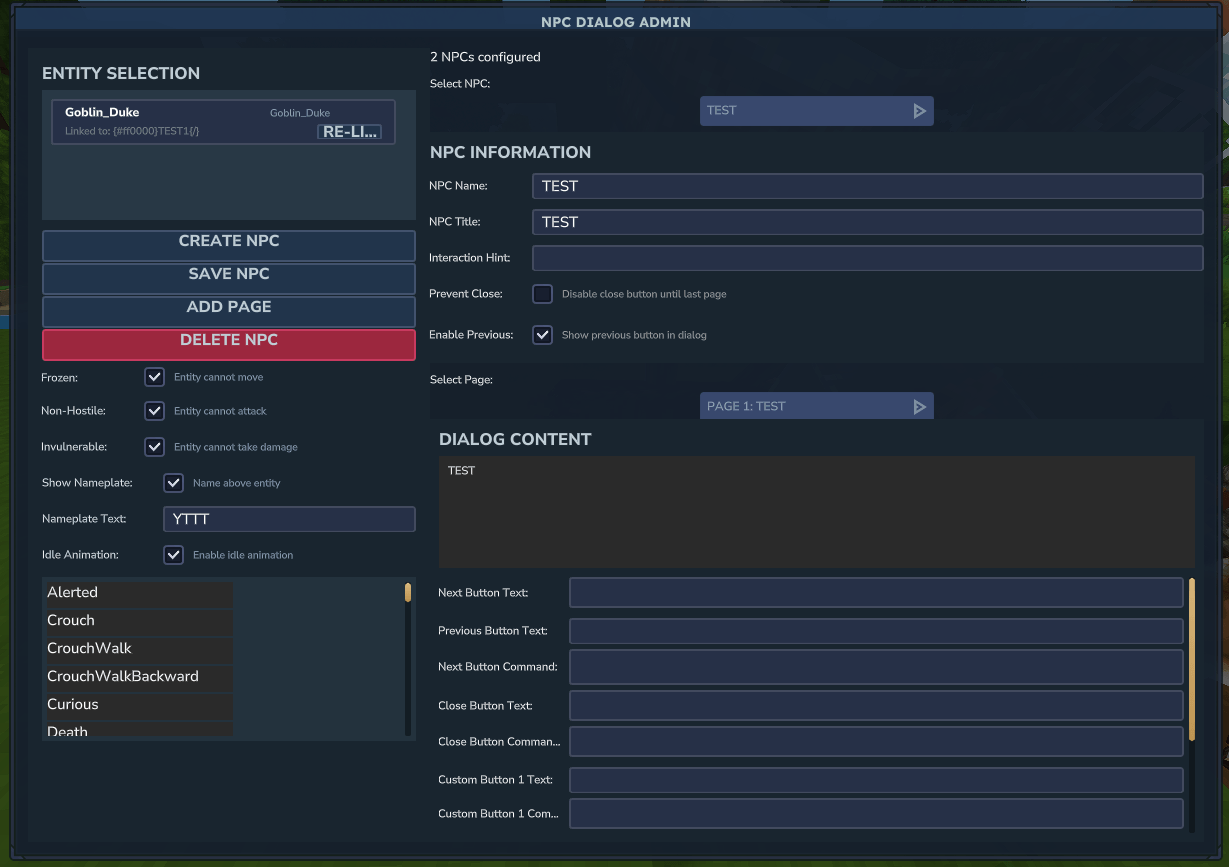Click the ADD PAGE button

[228, 308]
